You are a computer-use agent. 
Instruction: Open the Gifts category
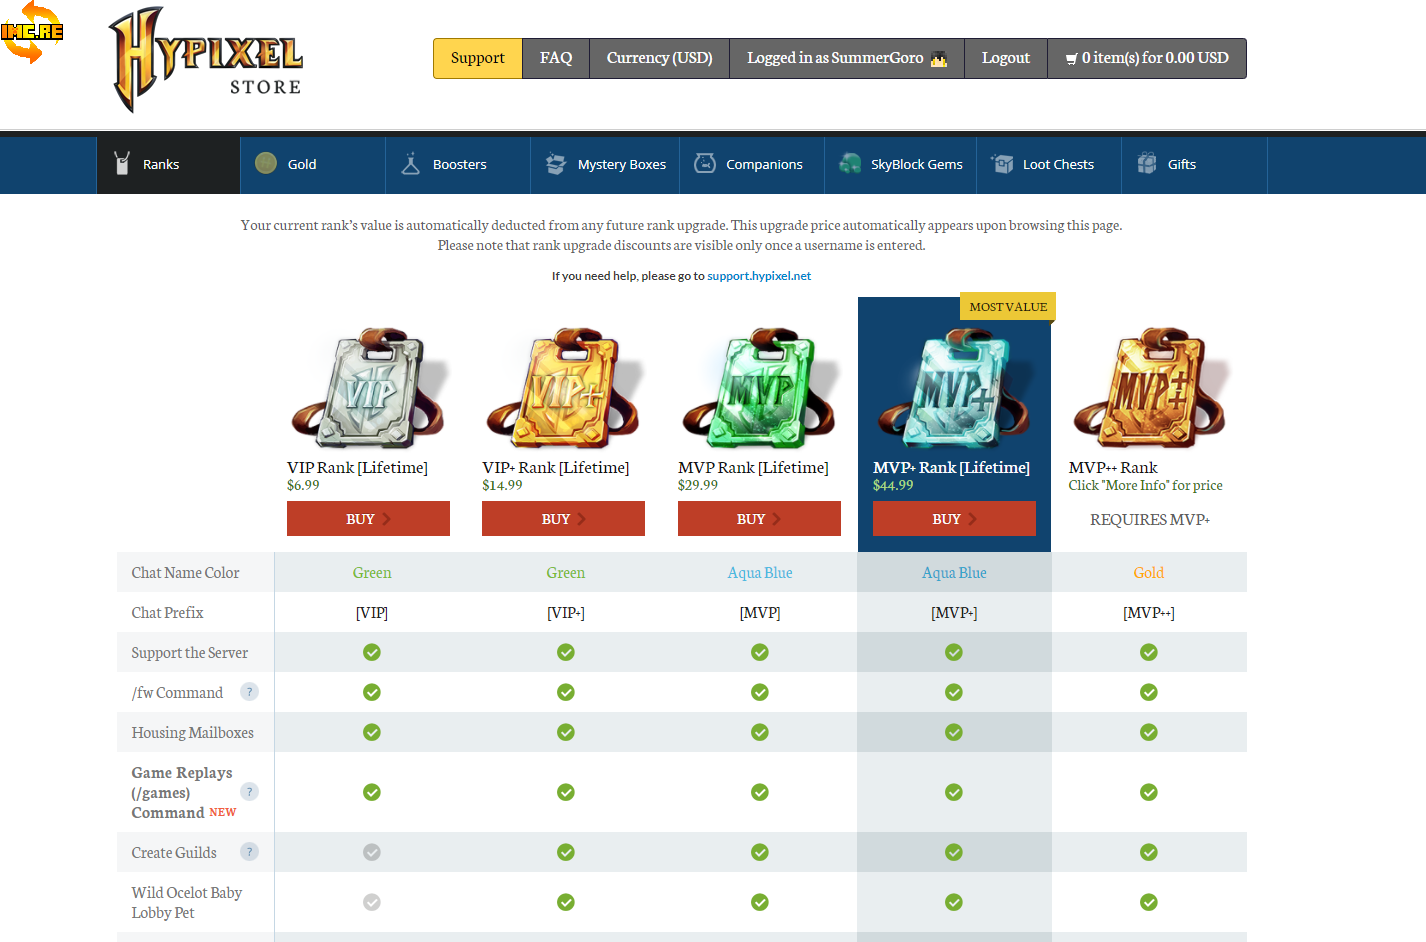[1168, 165]
